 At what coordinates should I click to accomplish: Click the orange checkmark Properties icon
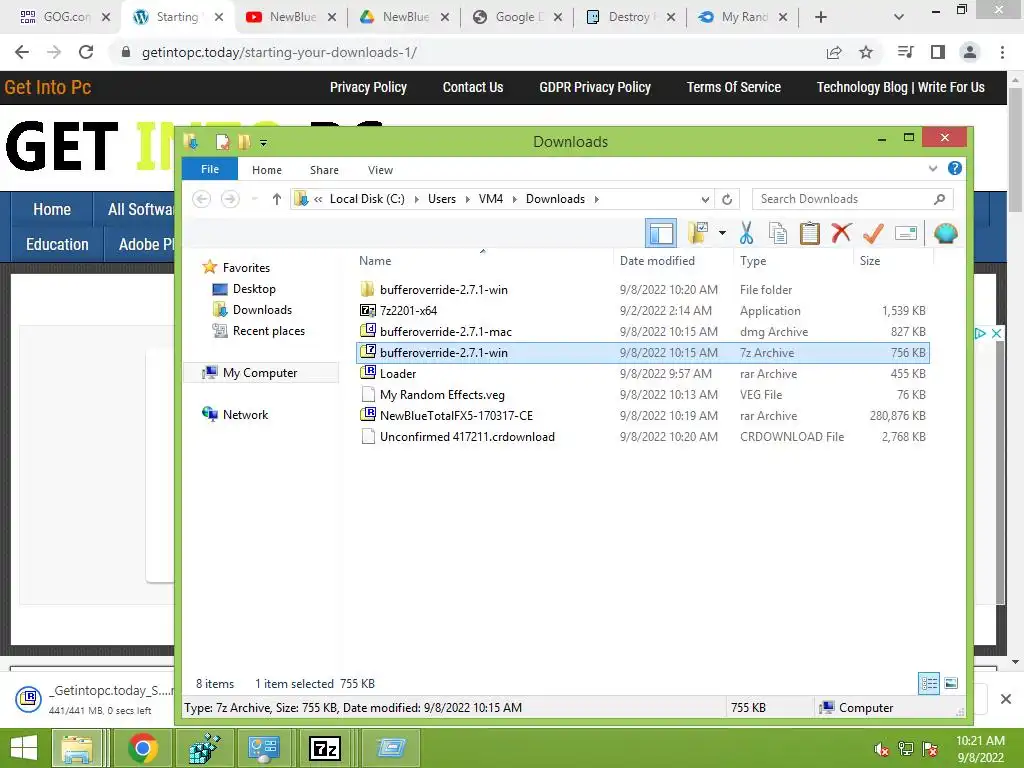point(873,233)
